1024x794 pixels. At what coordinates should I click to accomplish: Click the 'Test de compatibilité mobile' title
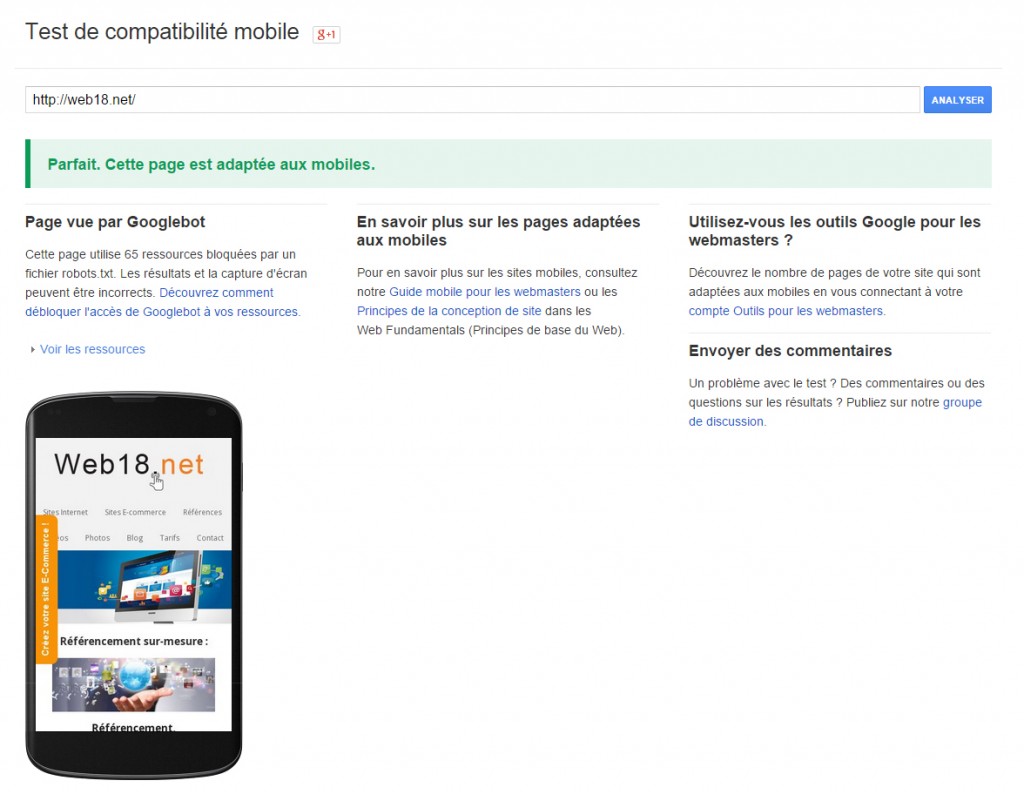(x=162, y=31)
